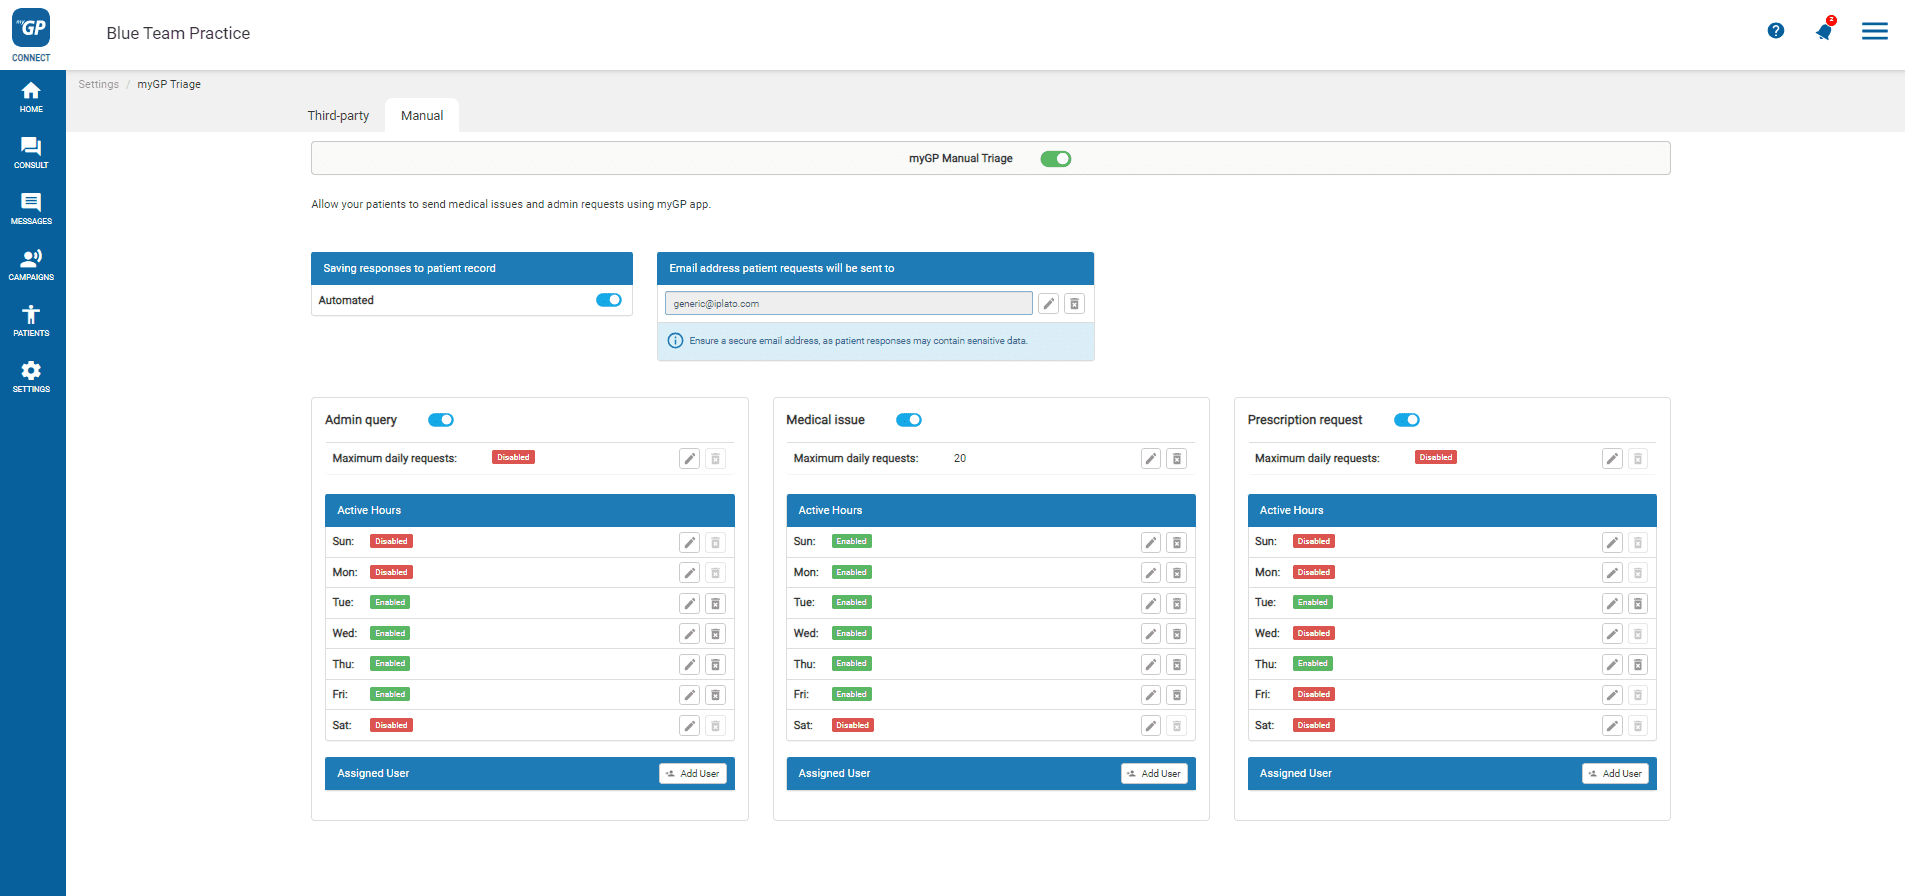
Task: Open the Patients sidebar section
Action: point(31,321)
